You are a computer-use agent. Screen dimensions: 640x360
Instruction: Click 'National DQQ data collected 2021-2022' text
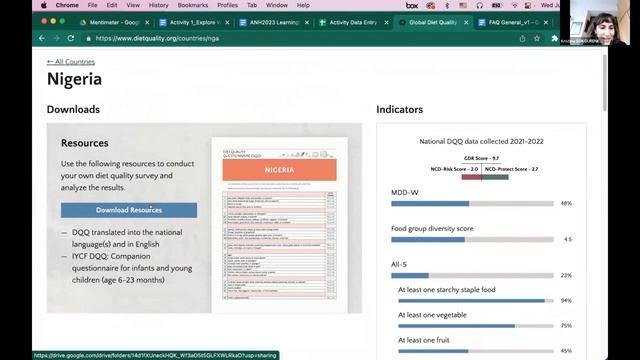coord(481,142)
